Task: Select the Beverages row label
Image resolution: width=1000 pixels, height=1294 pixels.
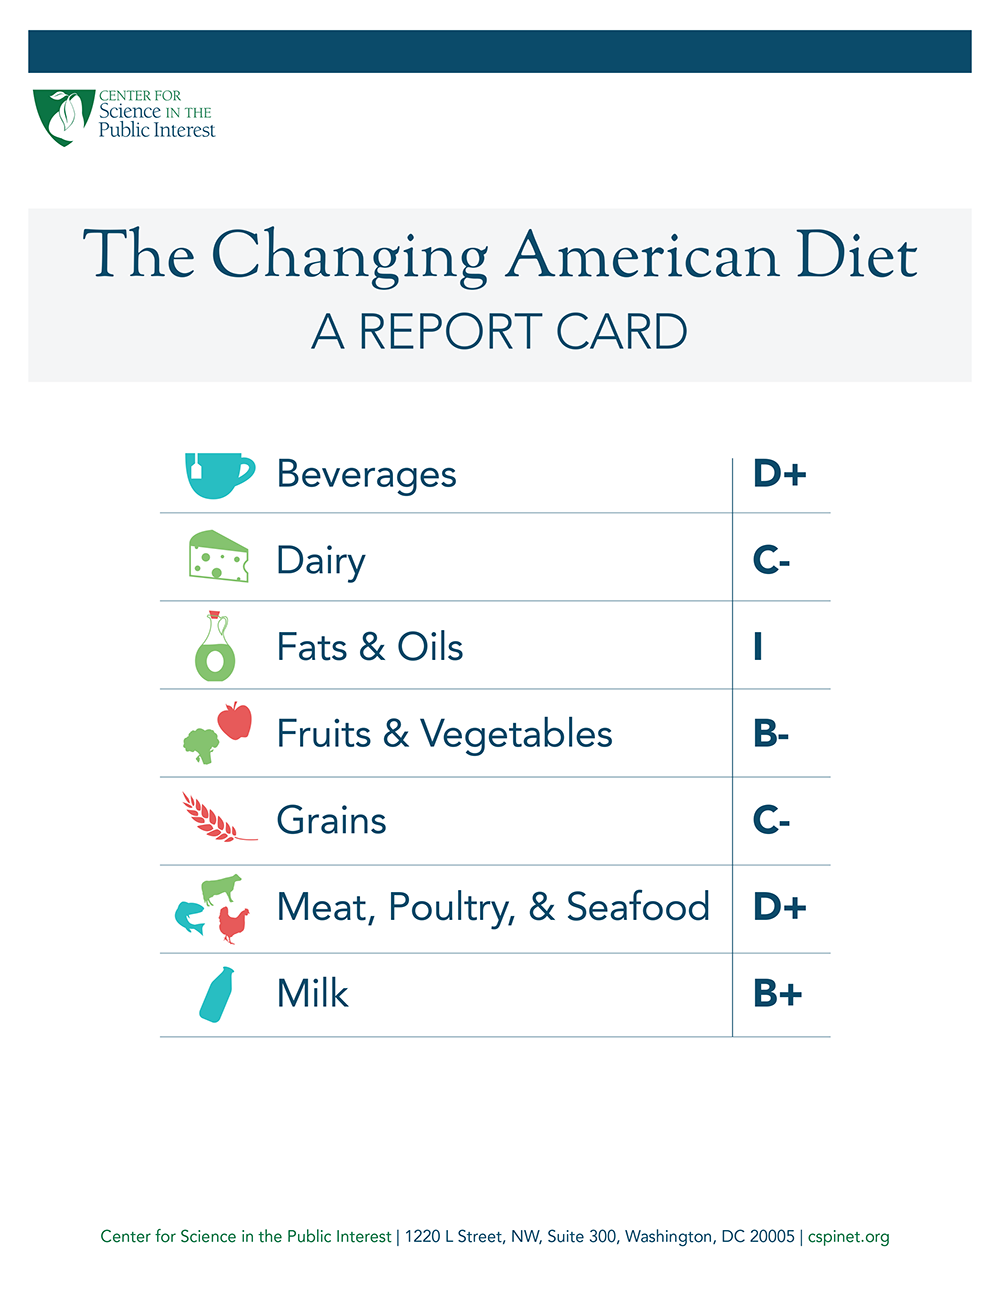Action: tap(366, 475)
